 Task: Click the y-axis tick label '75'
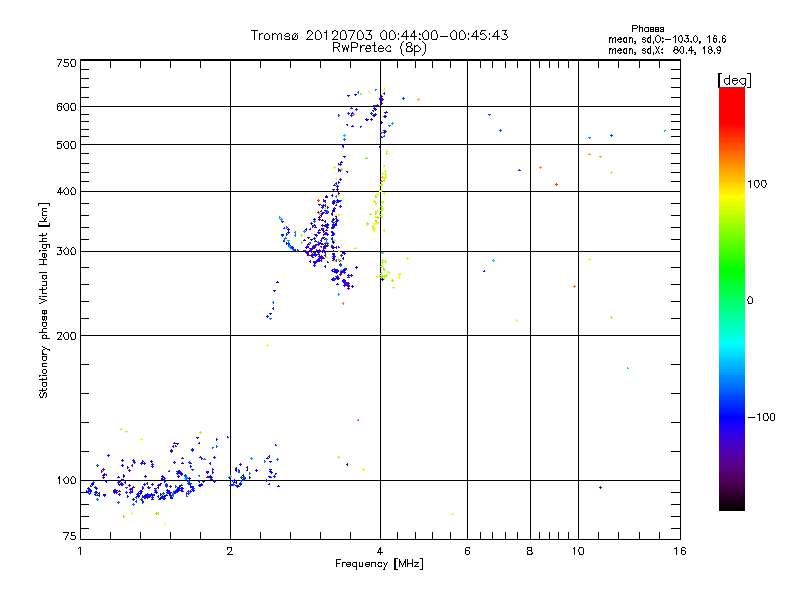(70, 536)
